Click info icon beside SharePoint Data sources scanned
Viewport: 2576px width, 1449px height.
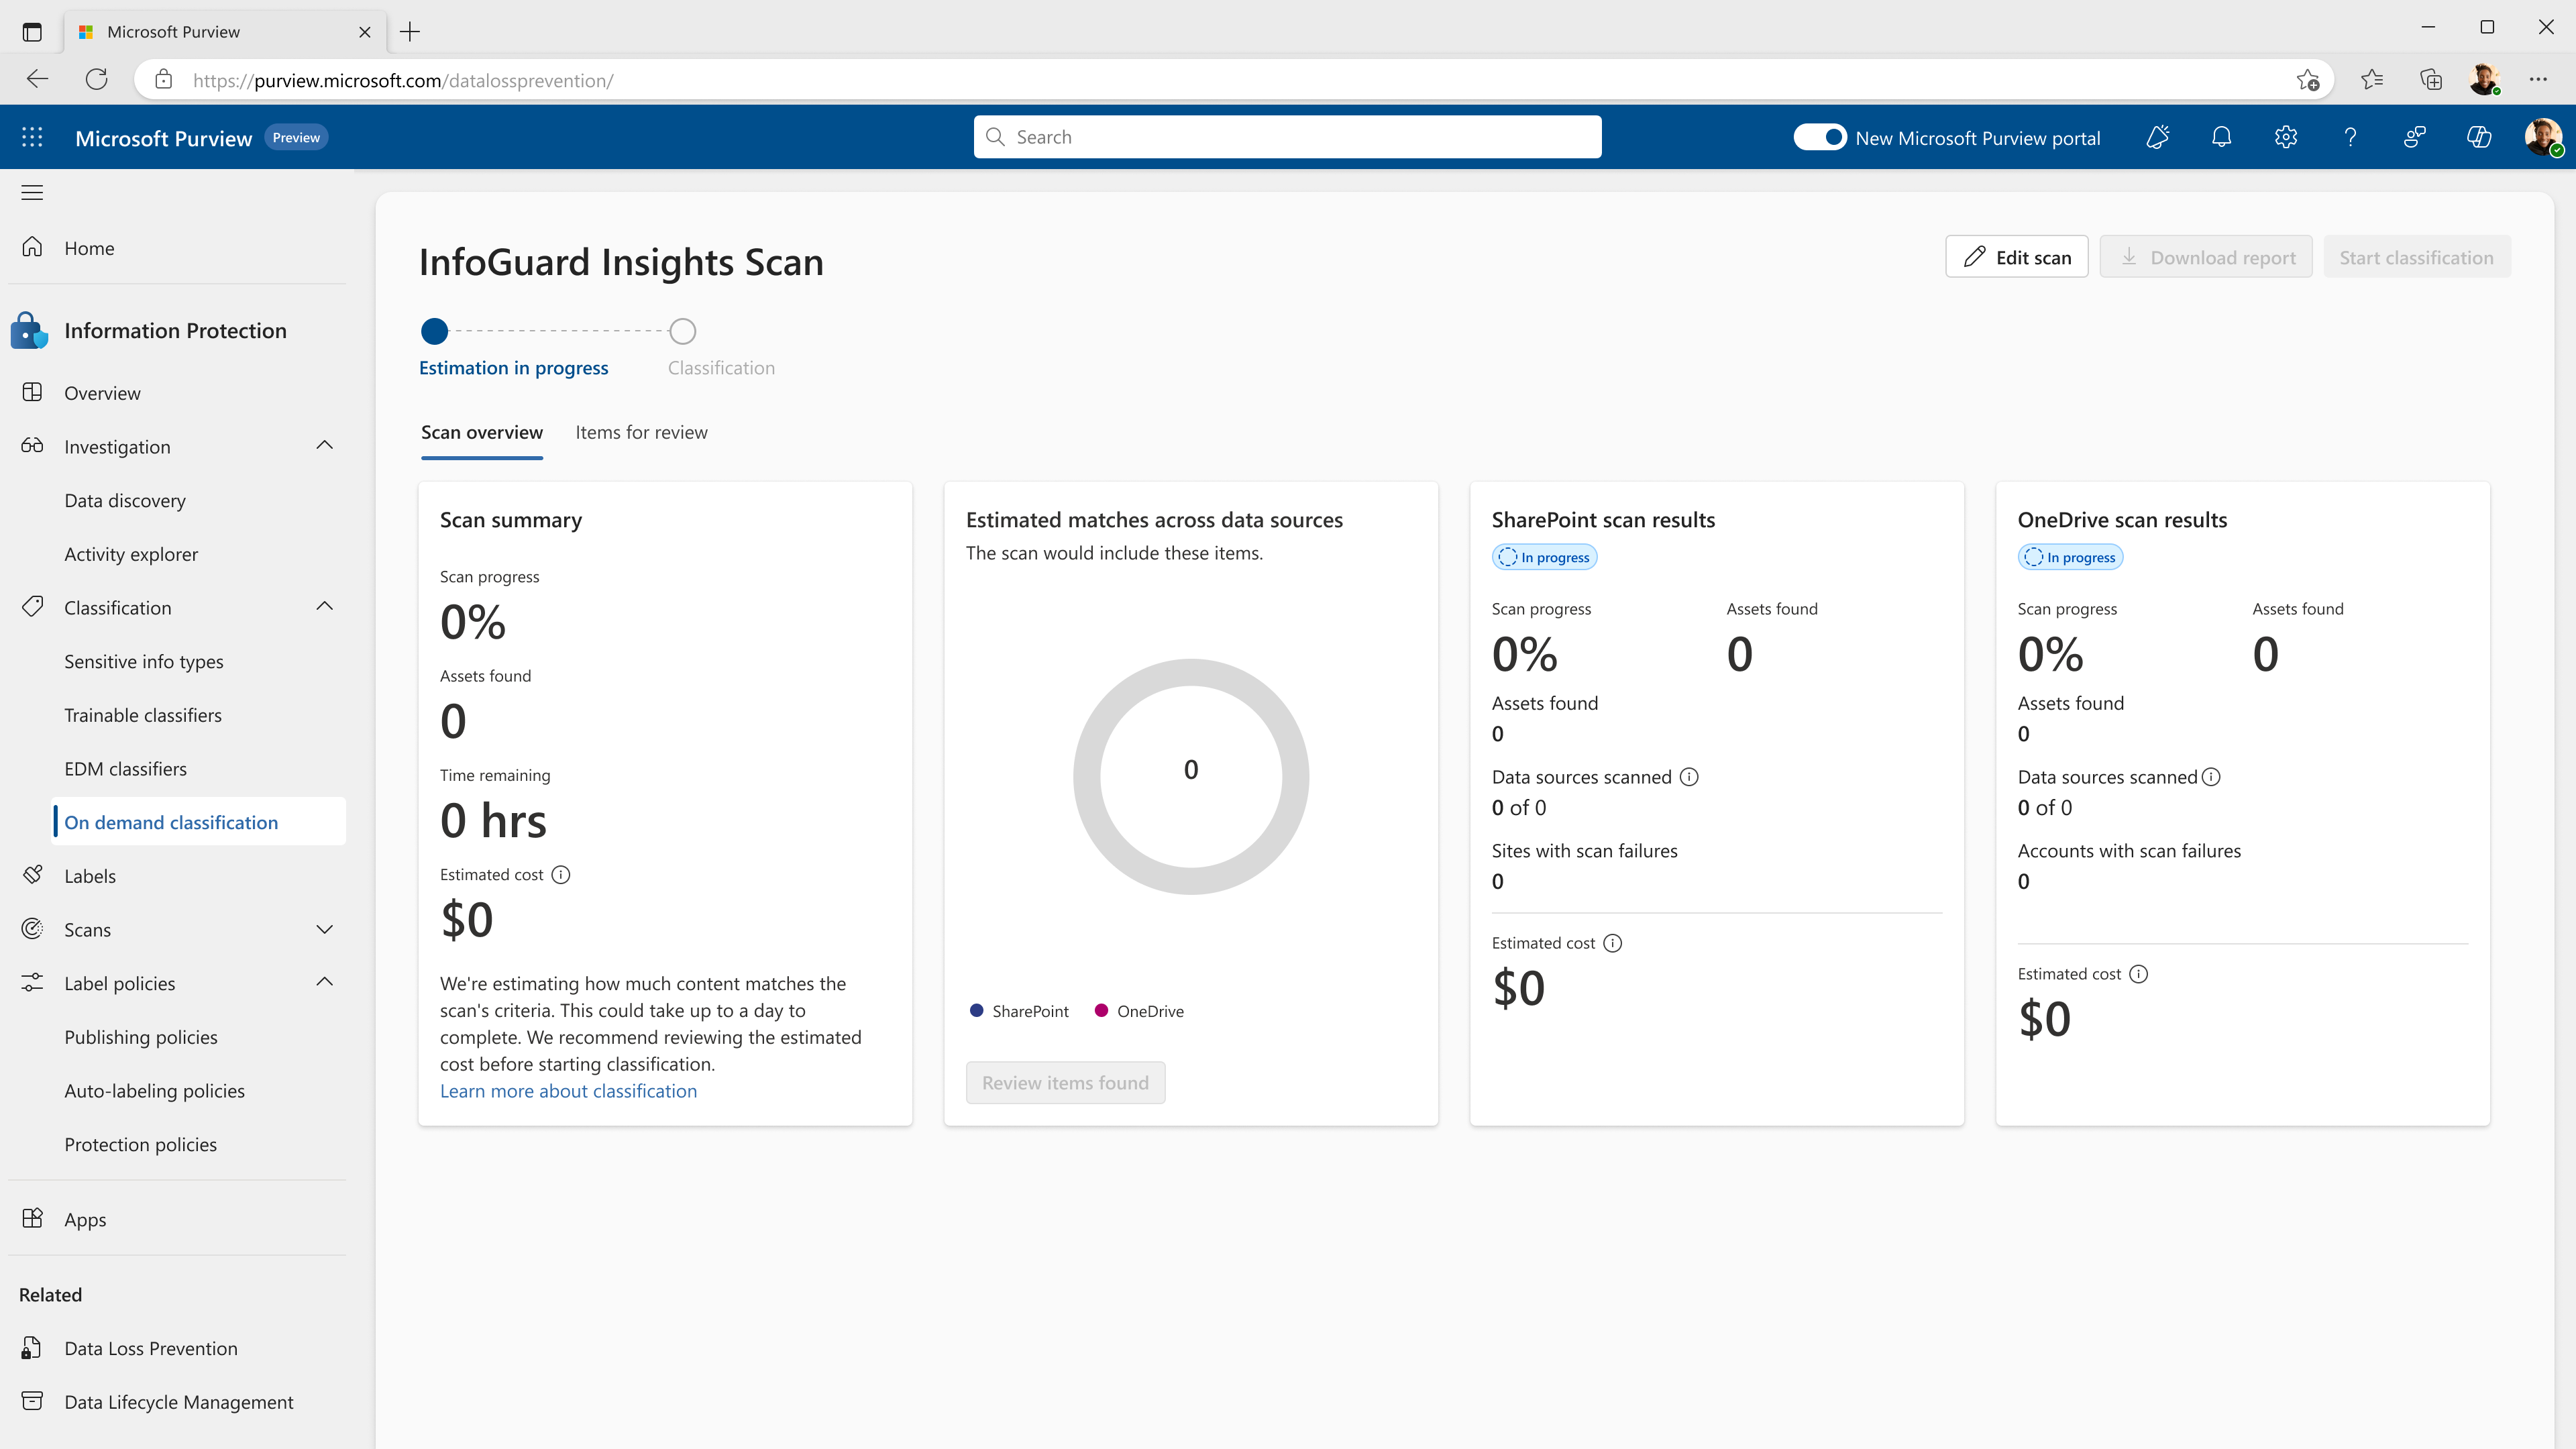pyautogui.click(x=1689, y=777)
